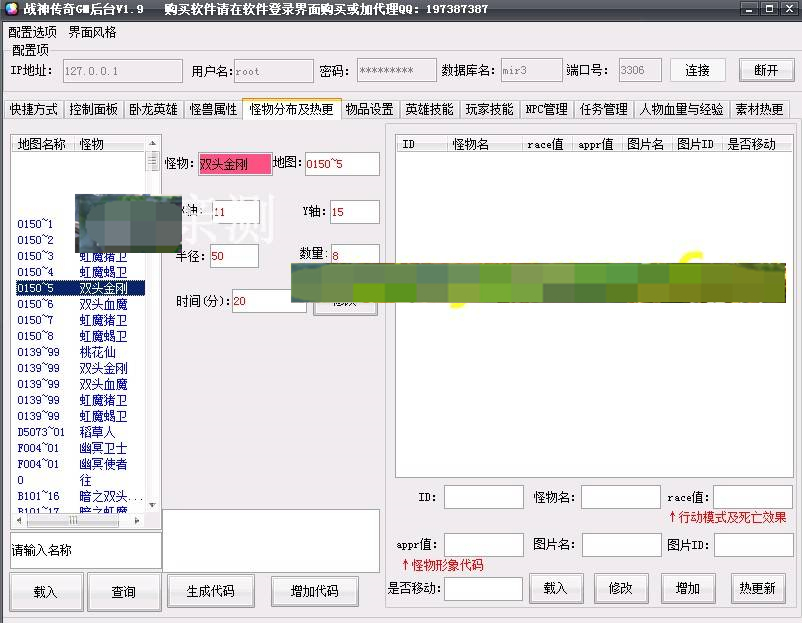Screen dimensions: 802x623
Task: Go to the 素材热更 tab
Action: point(759,109)
